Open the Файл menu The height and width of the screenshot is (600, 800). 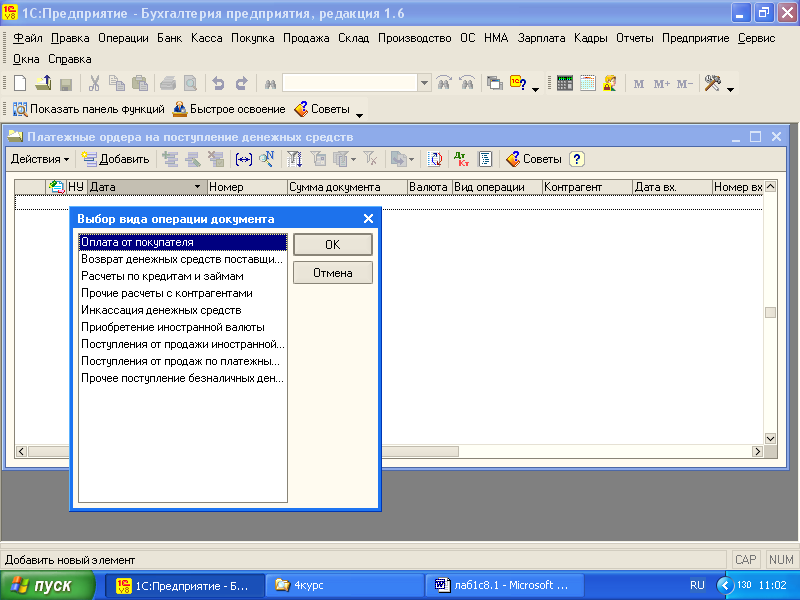[28, 38]
